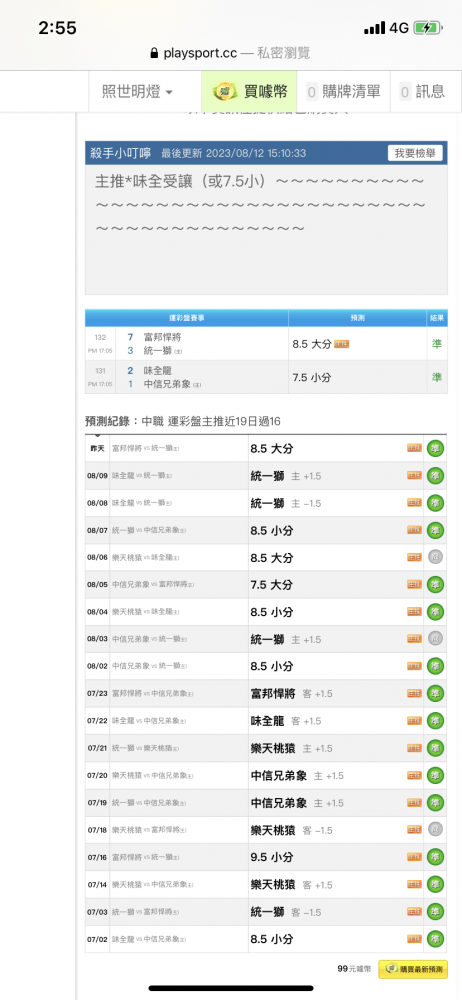The image size is (462, 1000).
Task: Tap the 主推 badge next to 8.5 大分 in 運彩盤 table
Action: coord(341,344)
